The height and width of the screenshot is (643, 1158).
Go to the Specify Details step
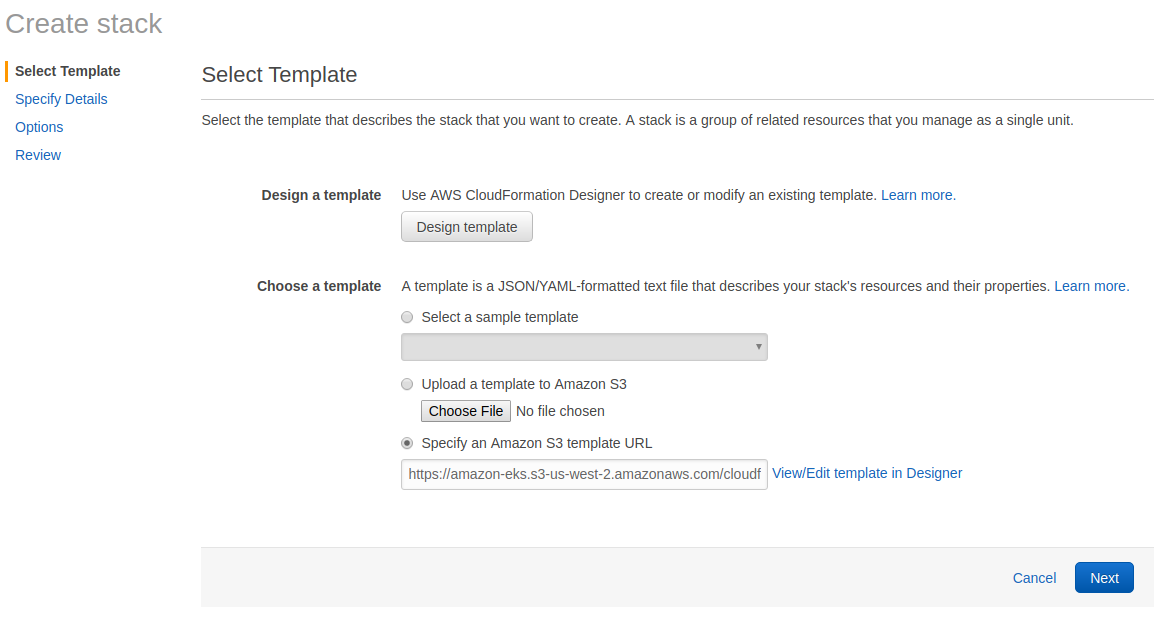(x=61, y=99)
